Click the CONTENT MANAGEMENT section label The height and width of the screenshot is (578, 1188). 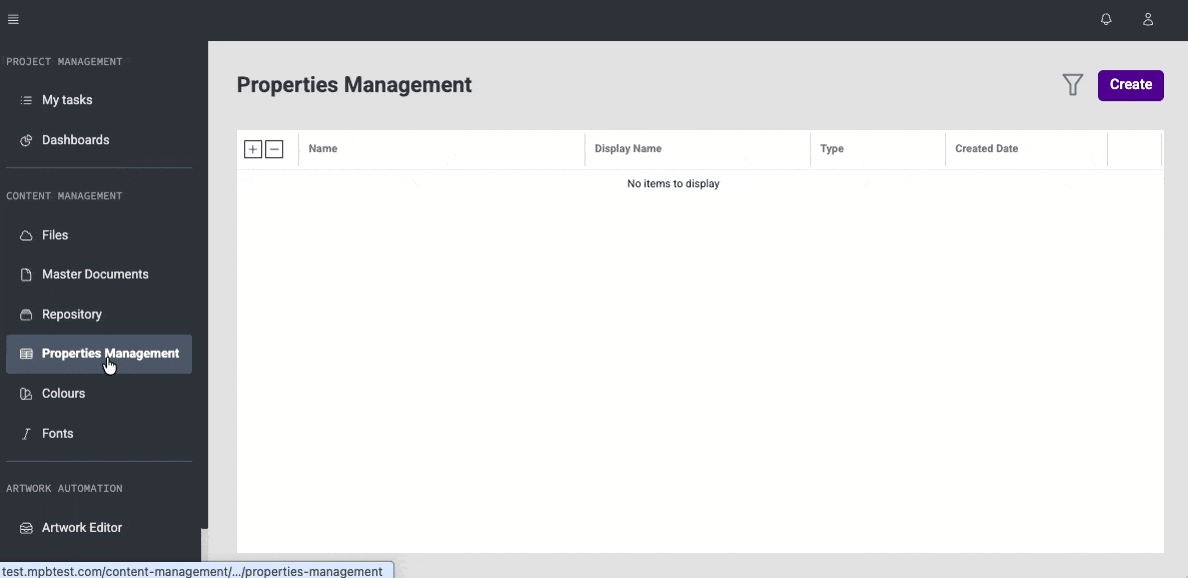[x=64, y=196]
